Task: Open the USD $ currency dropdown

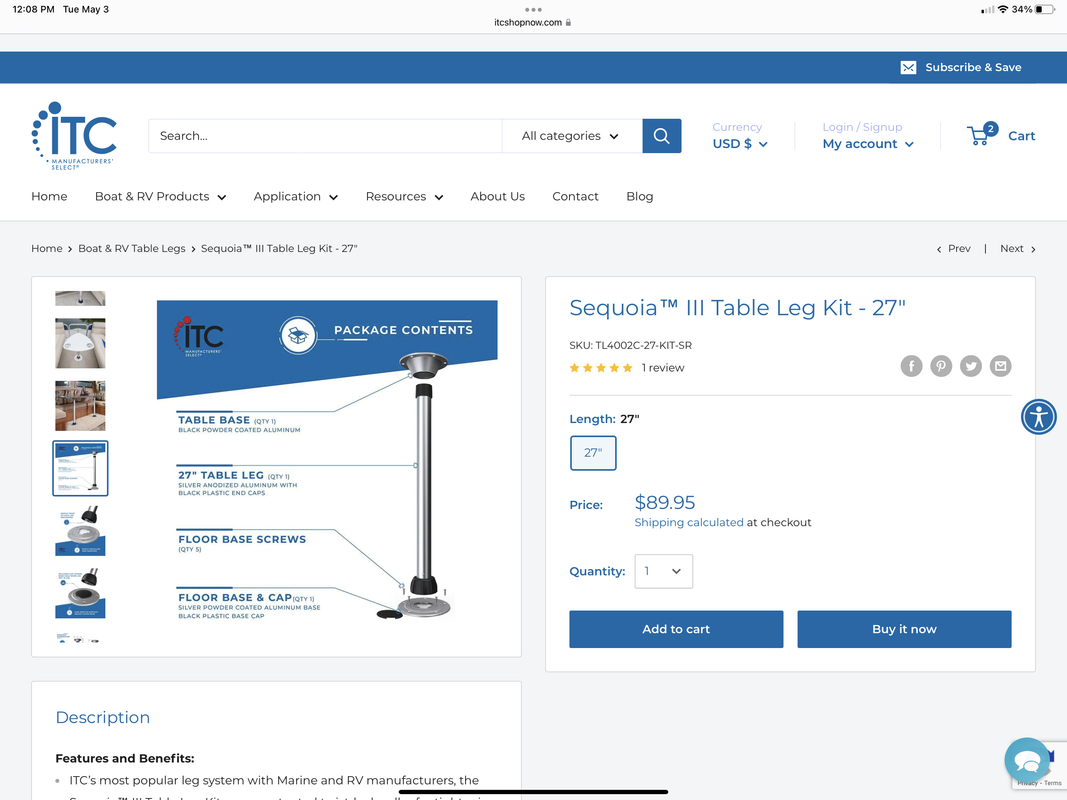Action: tap(740, 144)
